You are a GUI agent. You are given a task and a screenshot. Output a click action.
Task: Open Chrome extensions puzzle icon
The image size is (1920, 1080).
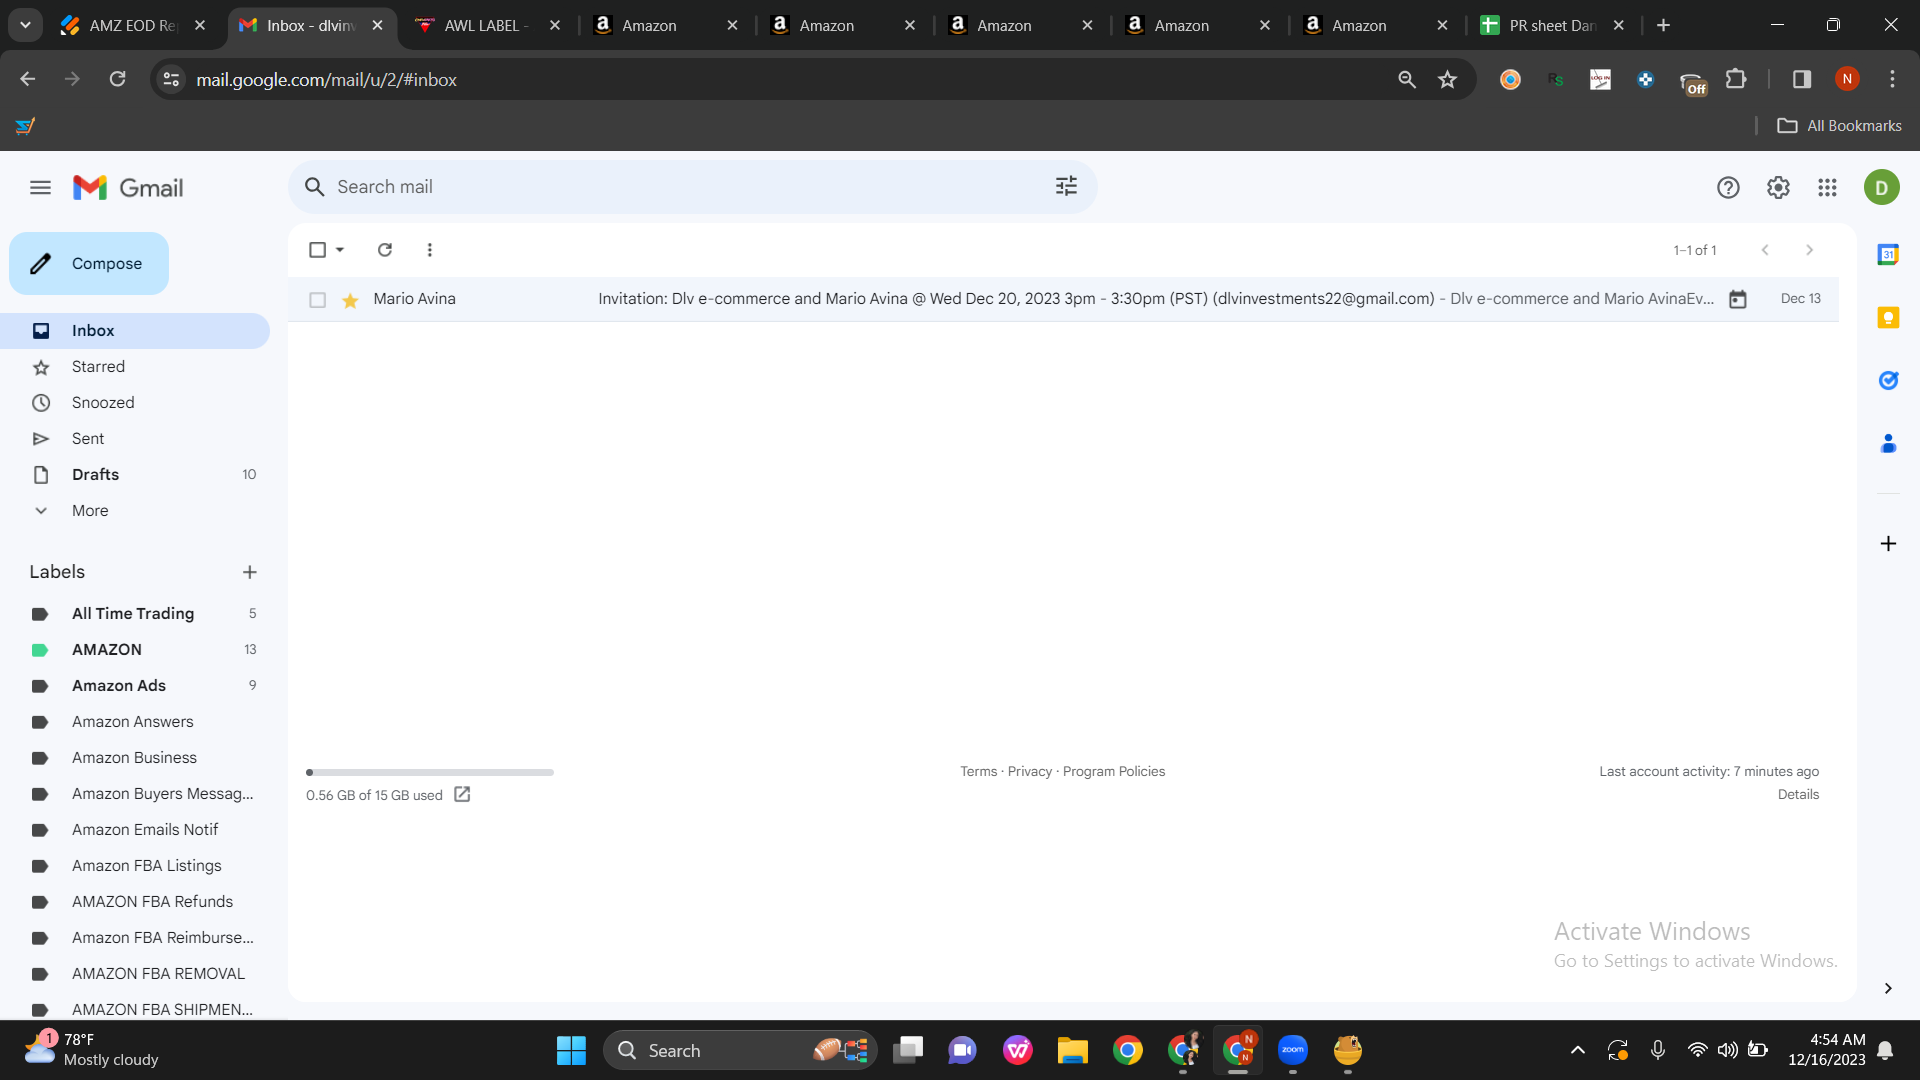[1736, 79]
